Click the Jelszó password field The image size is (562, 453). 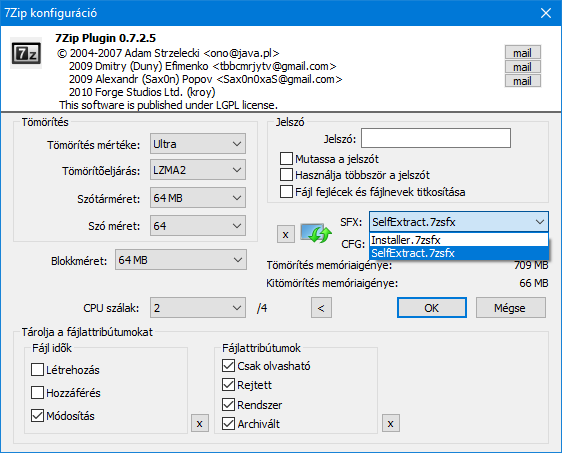[x=436, y=138]
